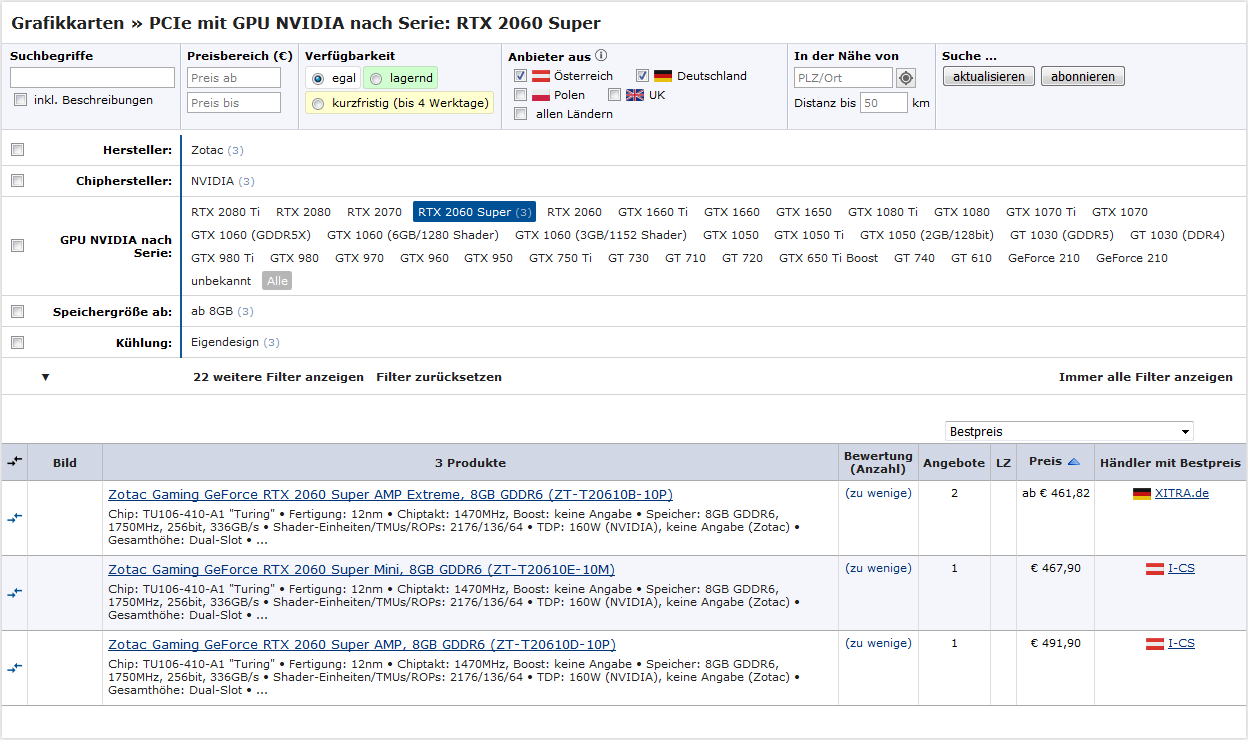Select the egal availability radio button

(318, 78)
